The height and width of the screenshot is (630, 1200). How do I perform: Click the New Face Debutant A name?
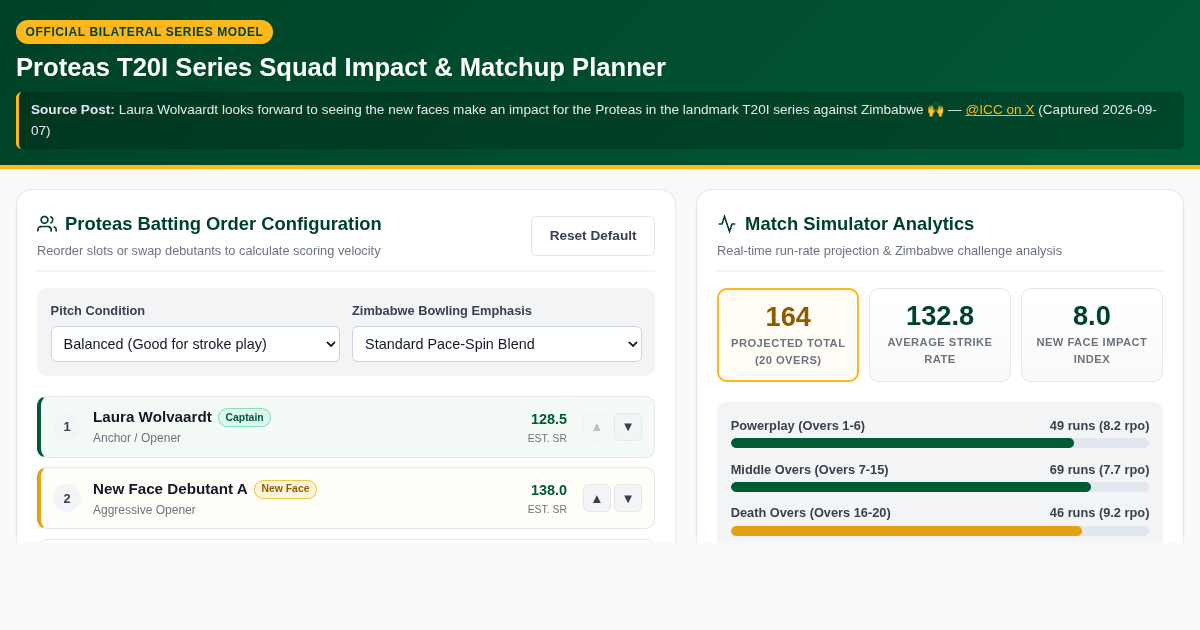point(170,489)
